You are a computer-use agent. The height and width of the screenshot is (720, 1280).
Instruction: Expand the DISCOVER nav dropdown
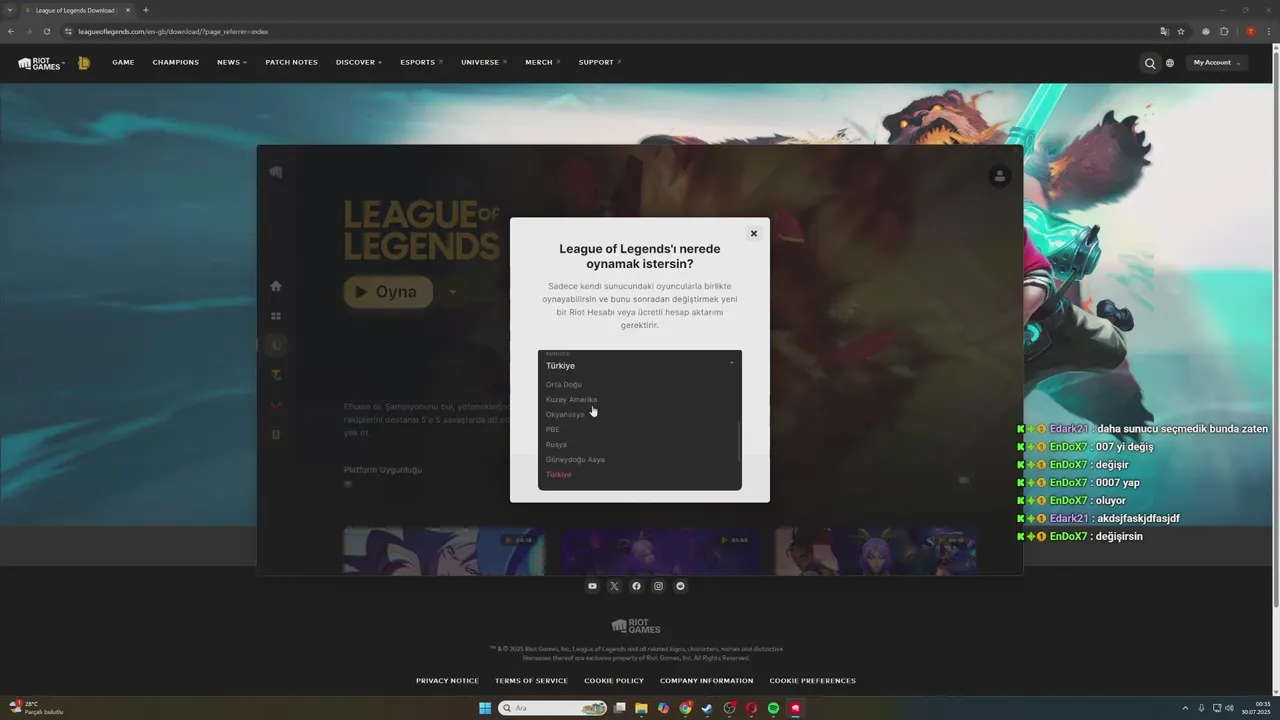coord(359,62)
